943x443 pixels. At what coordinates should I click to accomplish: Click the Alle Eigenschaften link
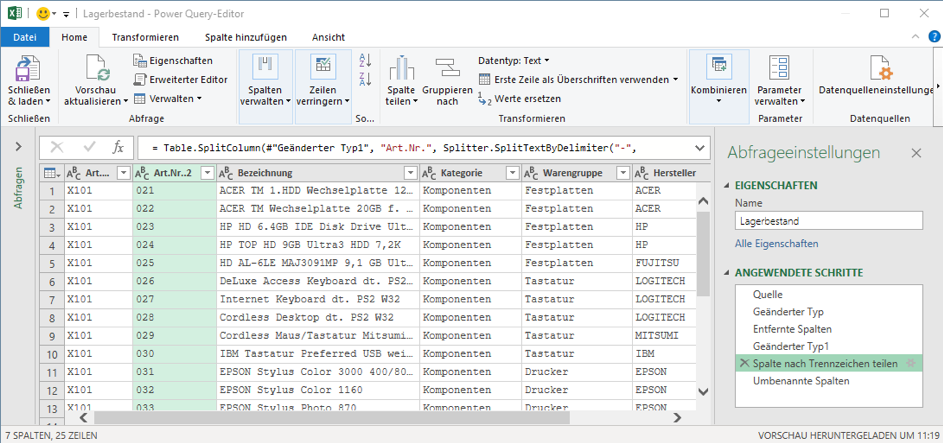click(776, 243)
